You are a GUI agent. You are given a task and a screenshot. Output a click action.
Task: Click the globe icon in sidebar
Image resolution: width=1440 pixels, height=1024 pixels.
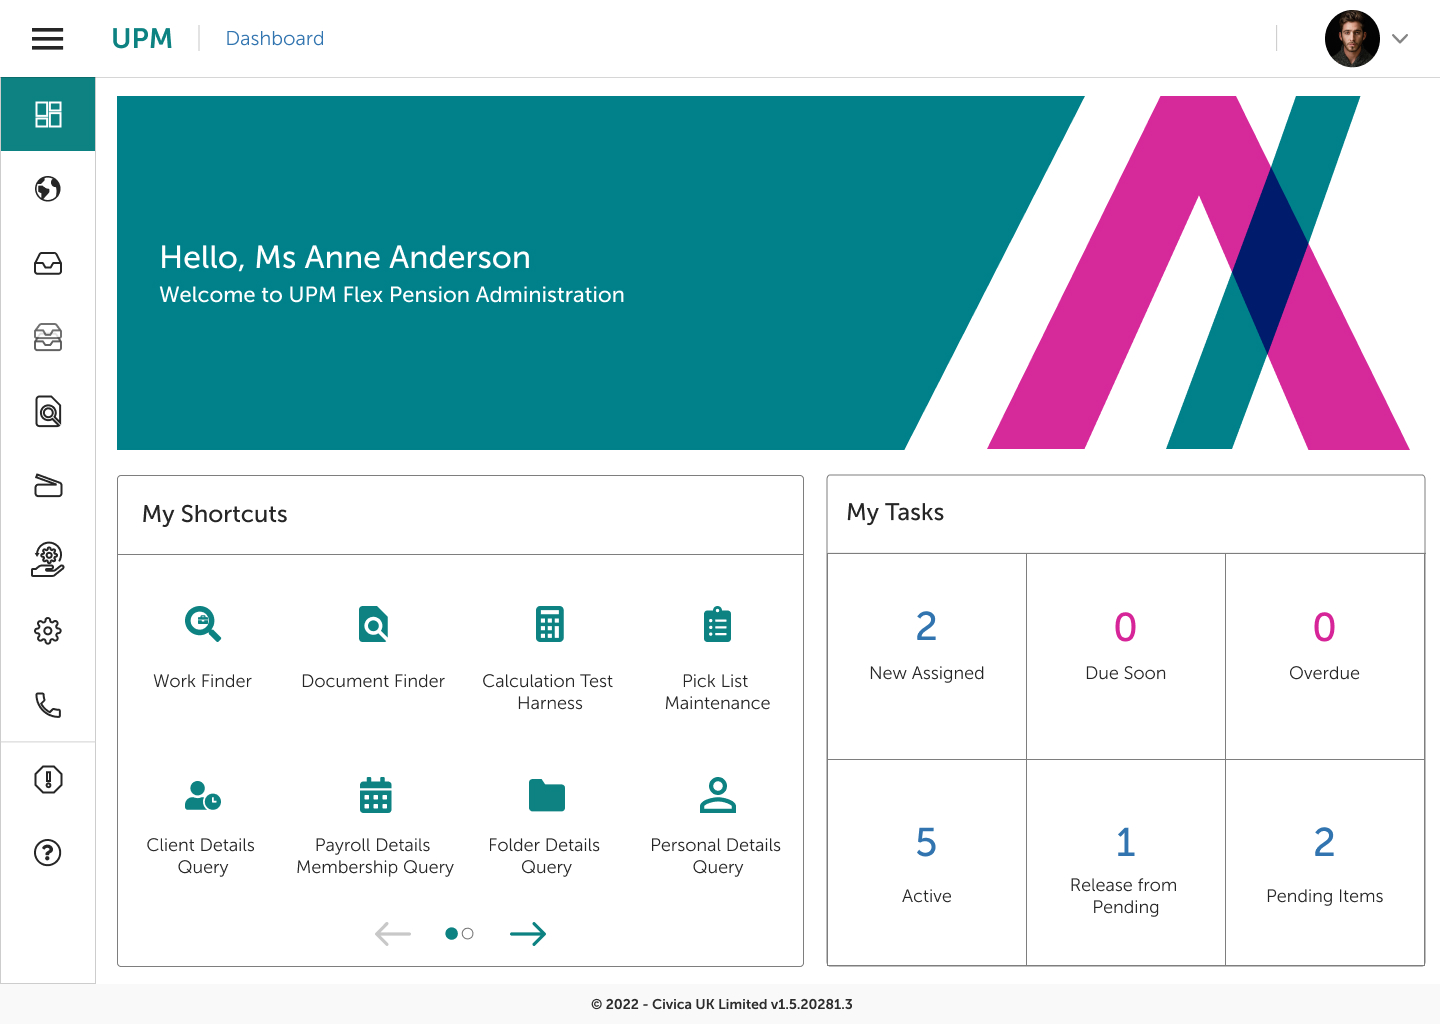coord(48,189)
